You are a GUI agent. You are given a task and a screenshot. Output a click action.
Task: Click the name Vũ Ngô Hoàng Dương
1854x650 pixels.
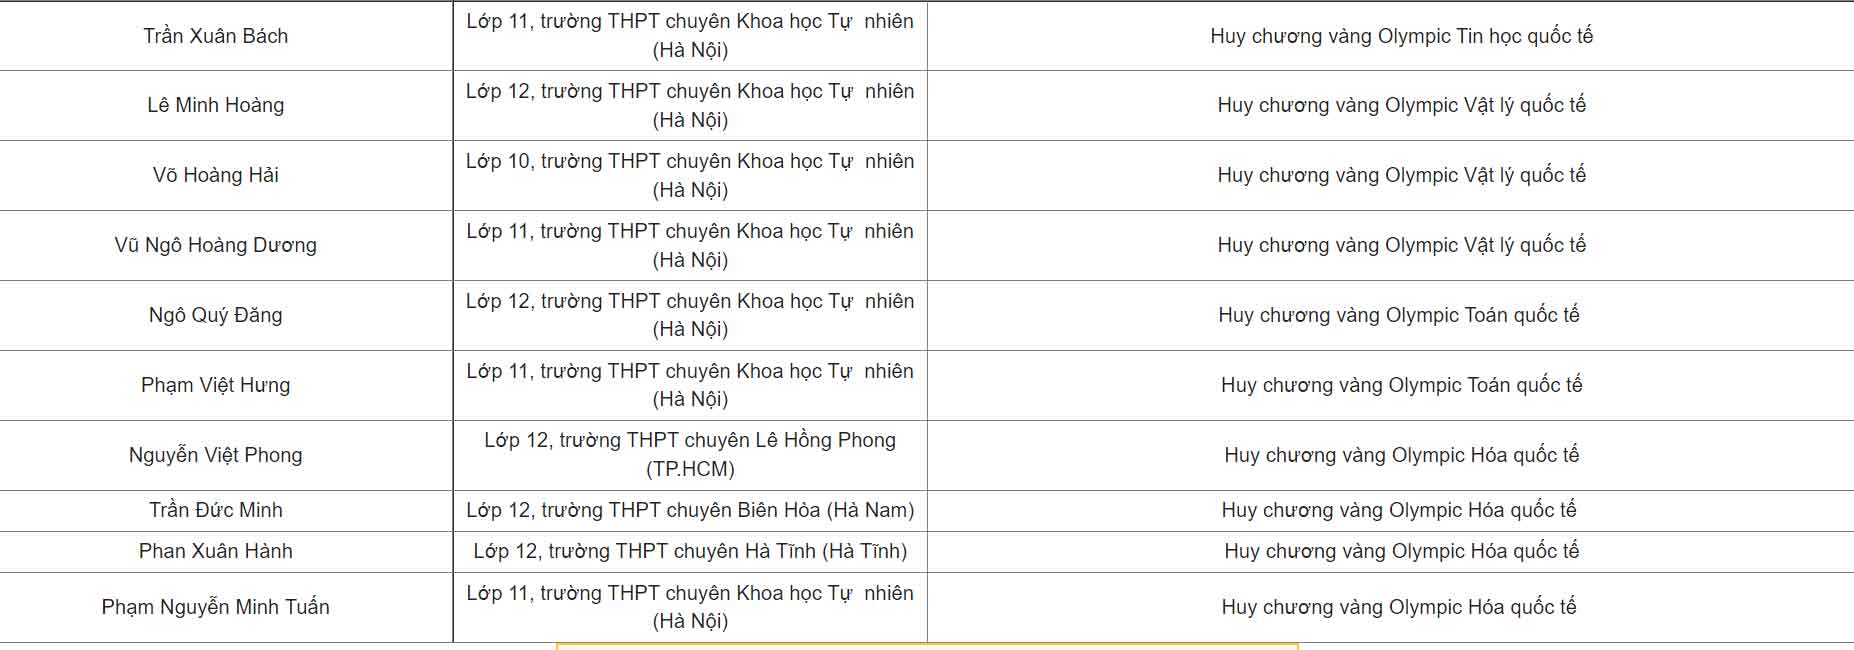click(x=215, y=245)
